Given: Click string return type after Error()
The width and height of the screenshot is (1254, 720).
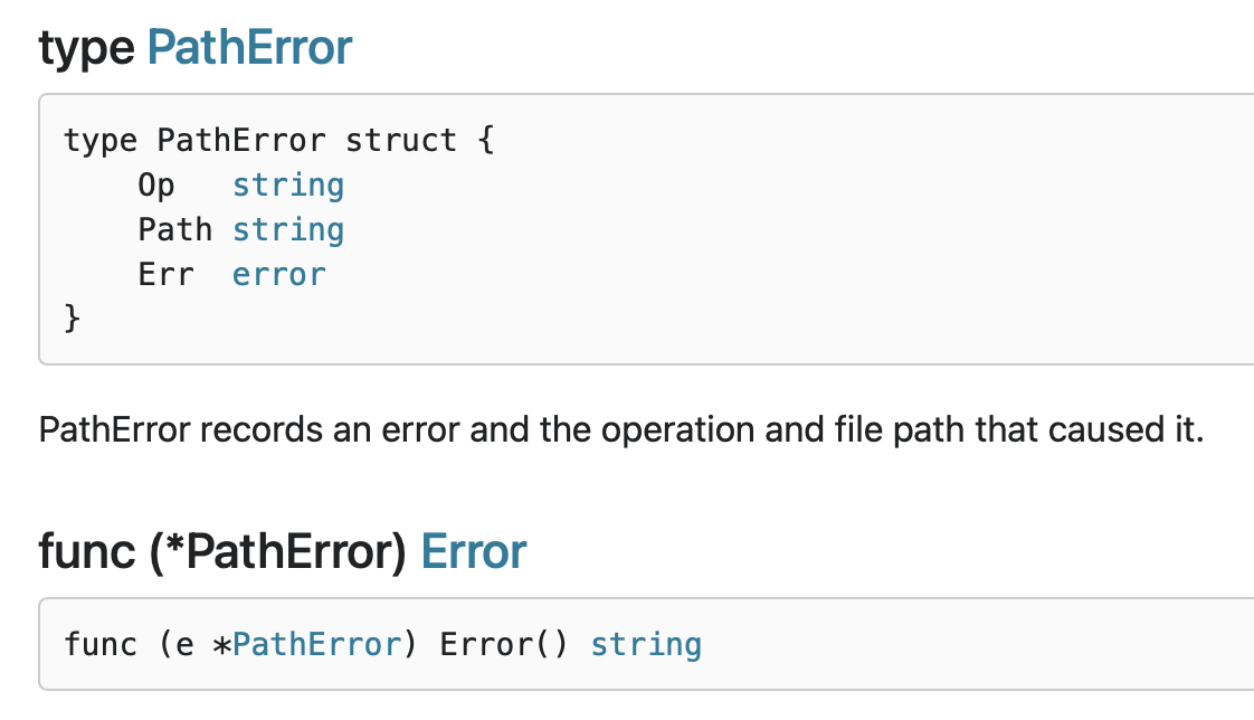Looking at the screenshot, I should pos(646,644).
